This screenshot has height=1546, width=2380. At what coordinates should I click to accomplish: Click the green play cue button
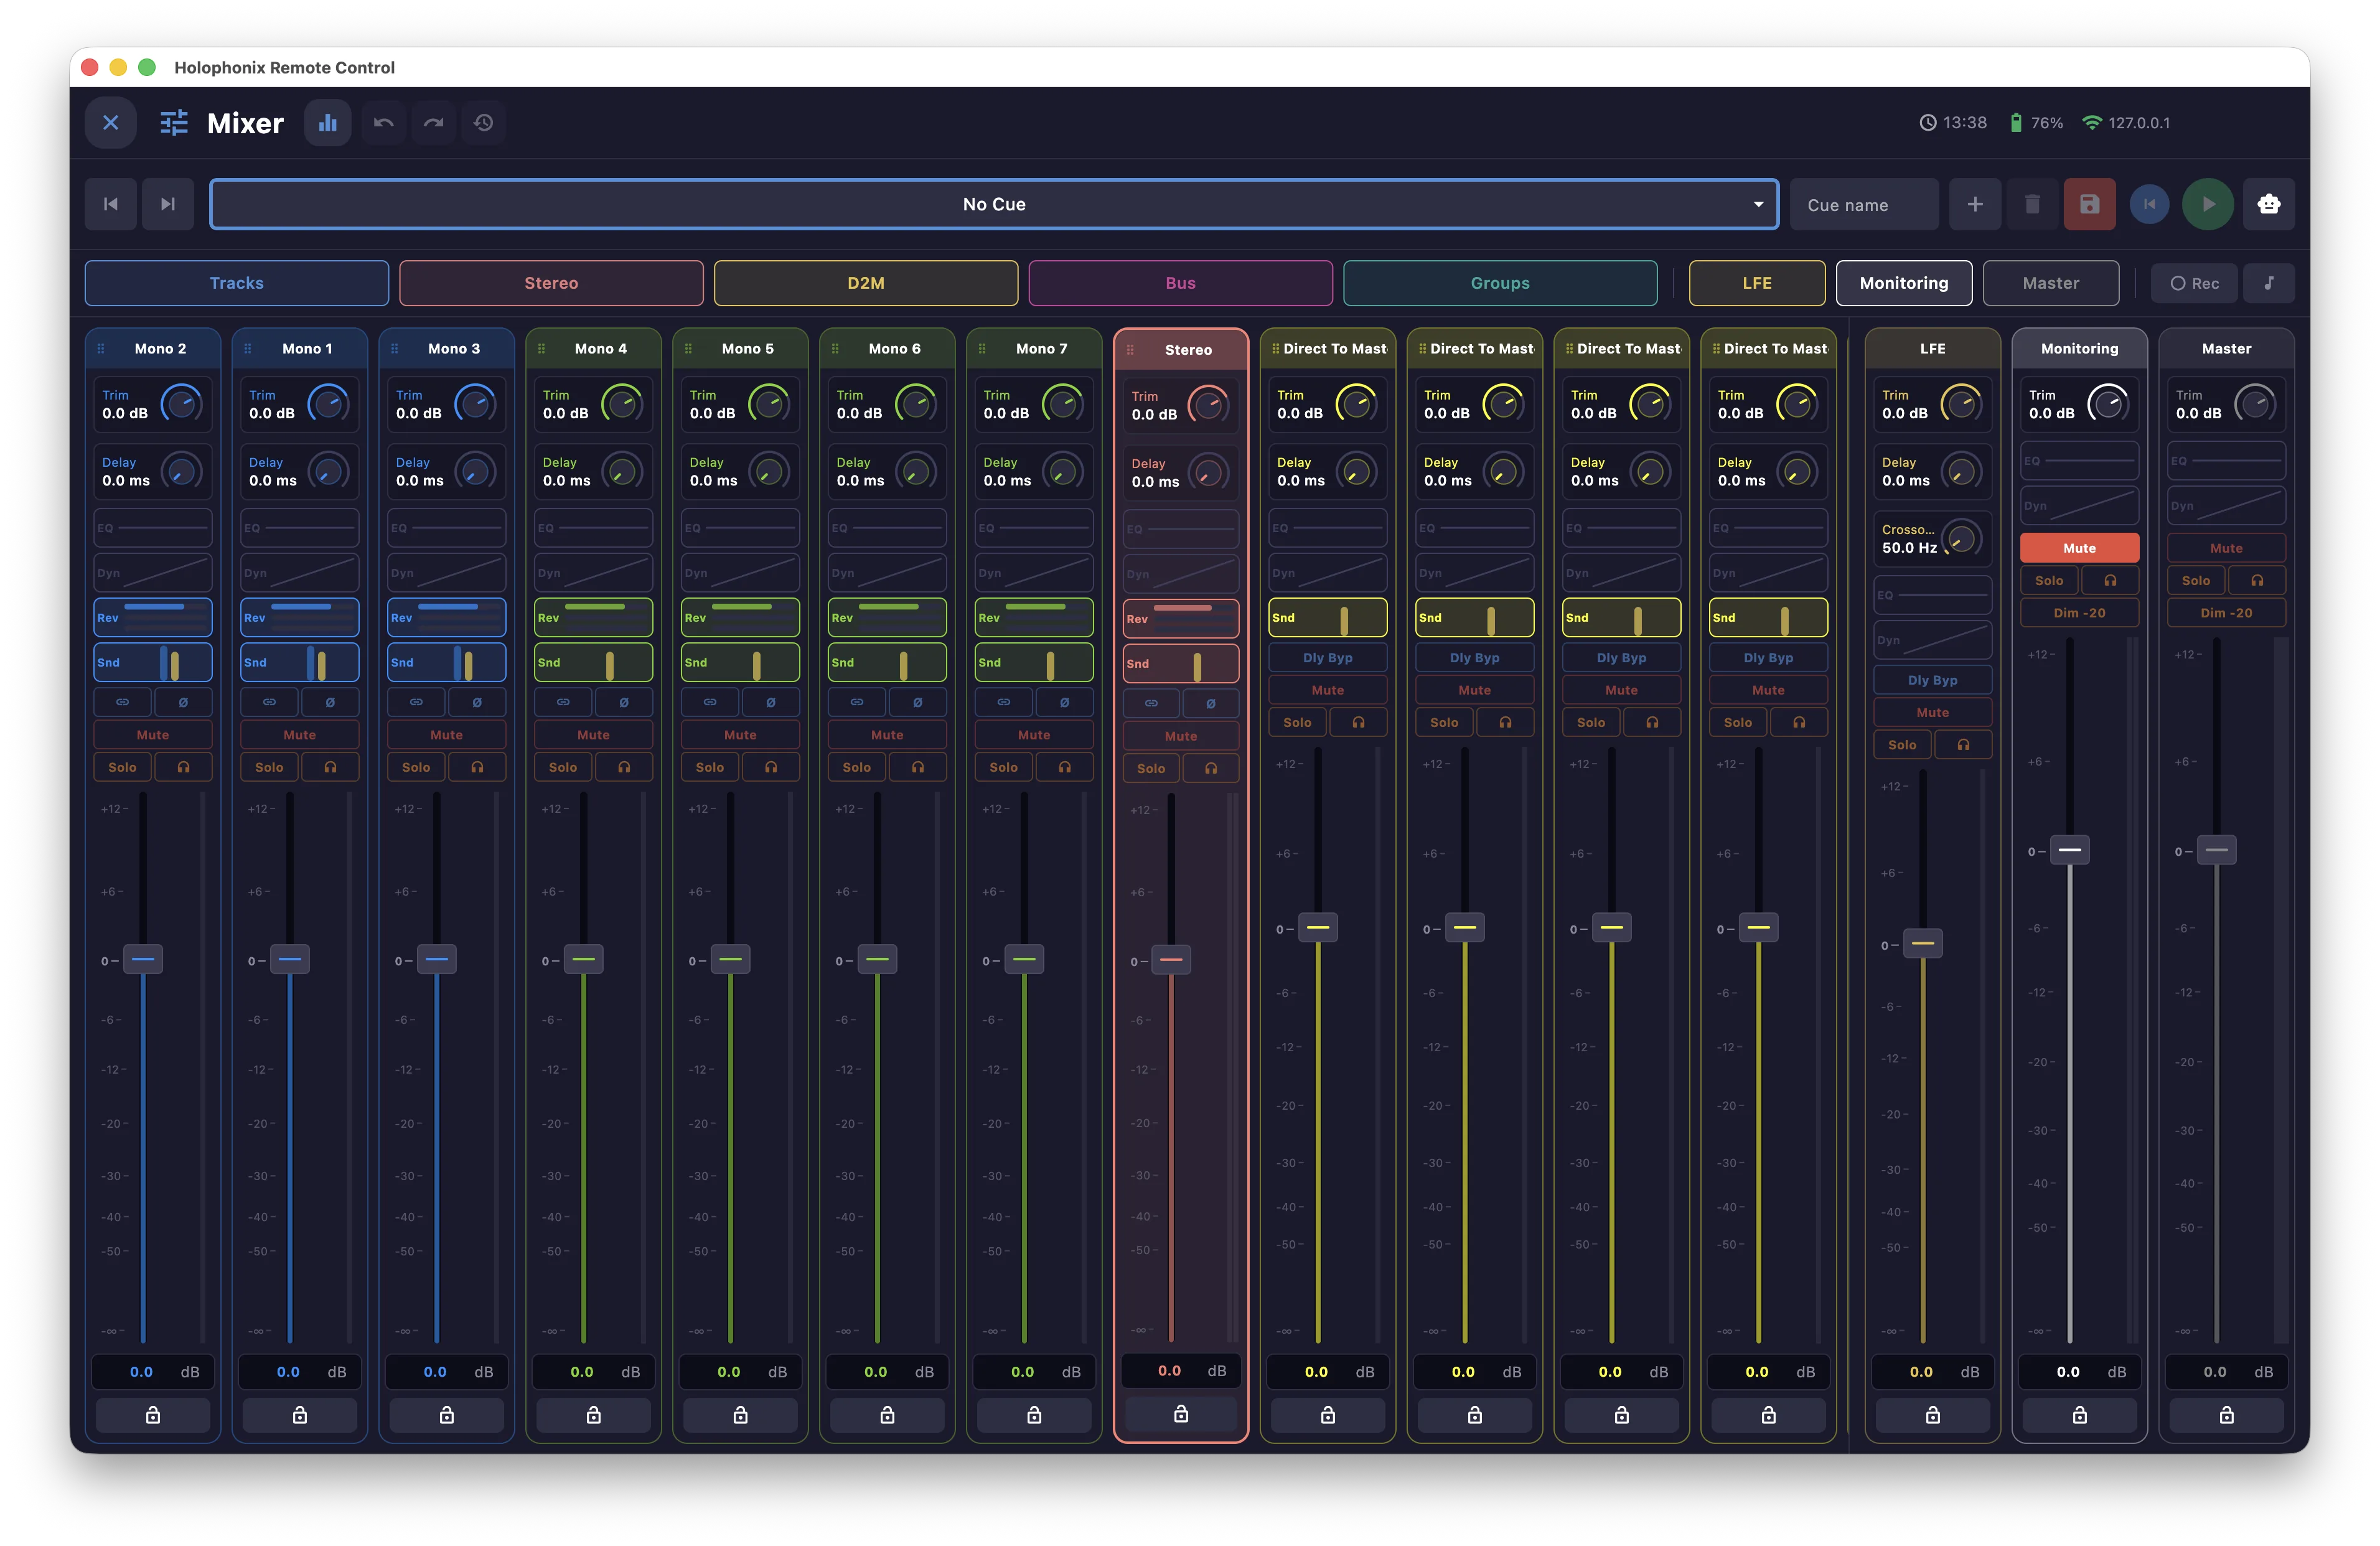tap(2208, 204)
